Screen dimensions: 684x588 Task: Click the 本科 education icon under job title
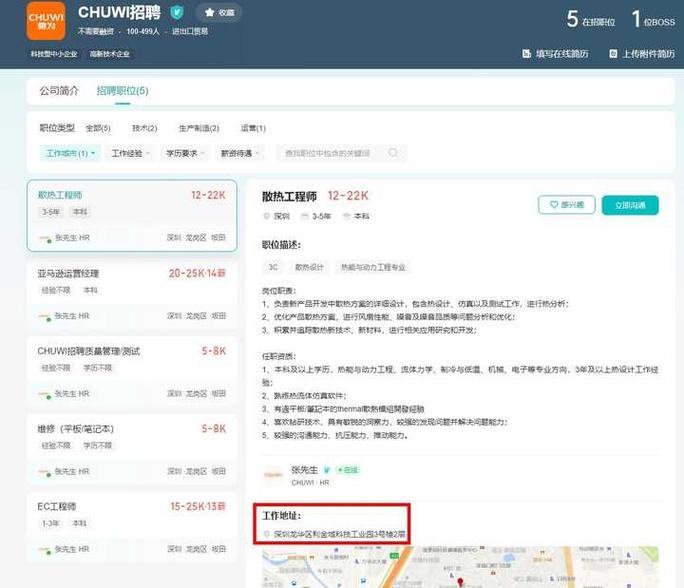pos(347,216)
